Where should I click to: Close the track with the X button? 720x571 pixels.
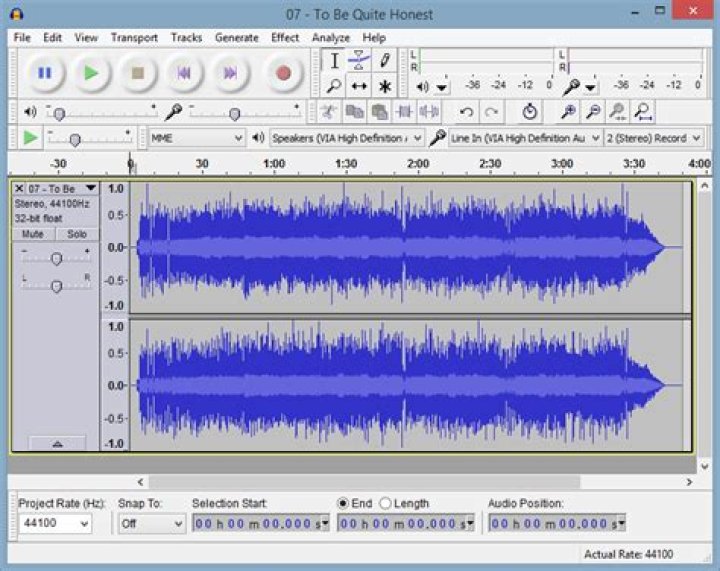pyautogui.click(x=19, y=188)
